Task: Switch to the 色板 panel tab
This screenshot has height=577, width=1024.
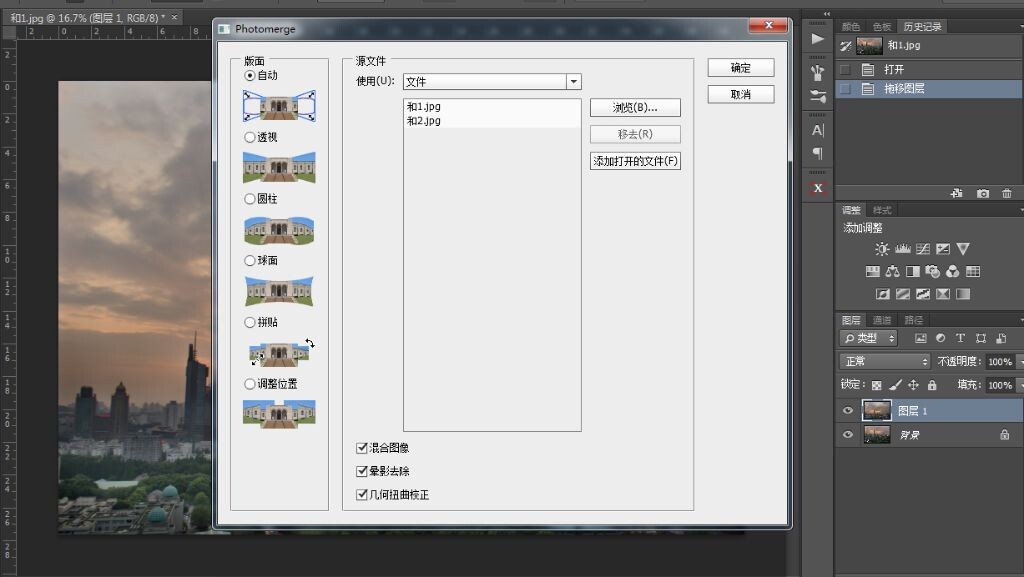Action: coord(882,27)
